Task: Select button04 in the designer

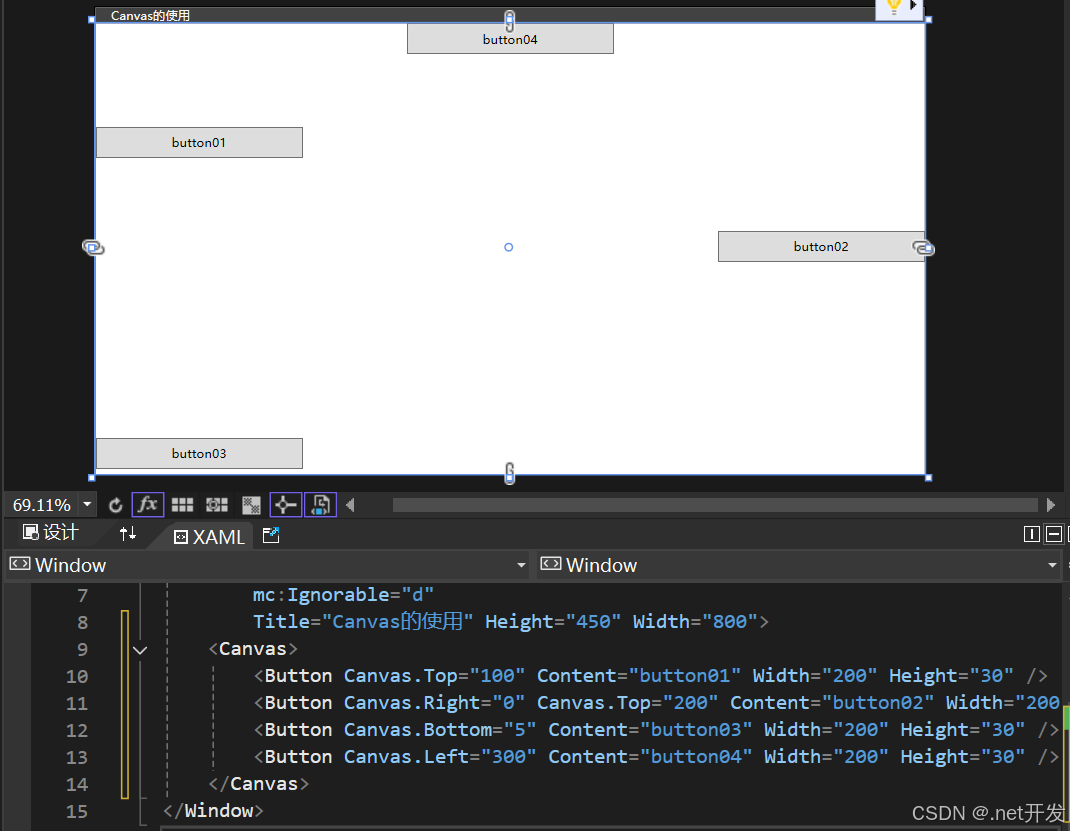Action: [x=510, y=39]
